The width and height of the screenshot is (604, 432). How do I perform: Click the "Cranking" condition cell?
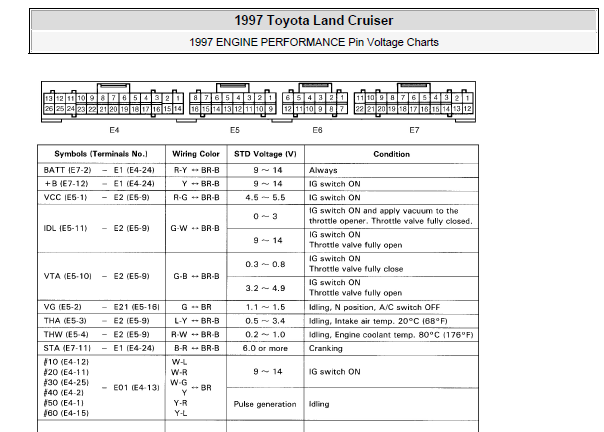[x=325, y=348]
